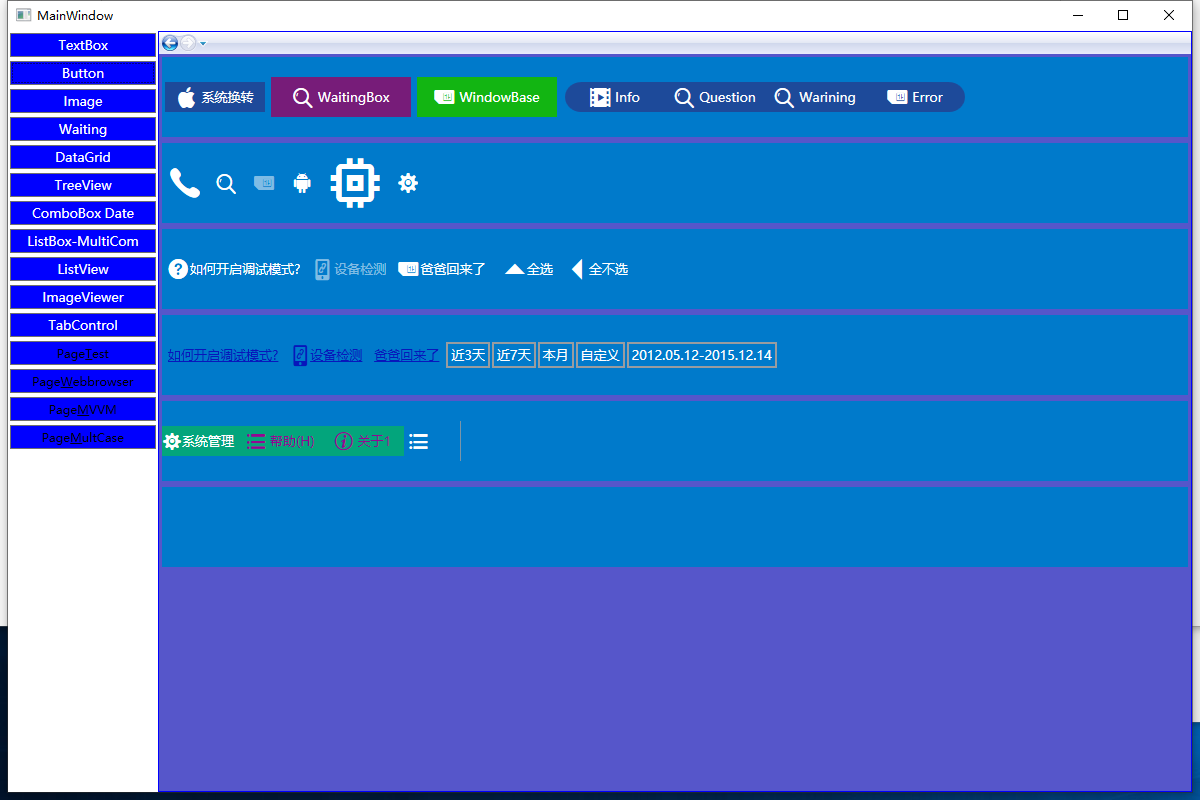
Task: Open the PageMVVM page
Action: coord(83,409)
